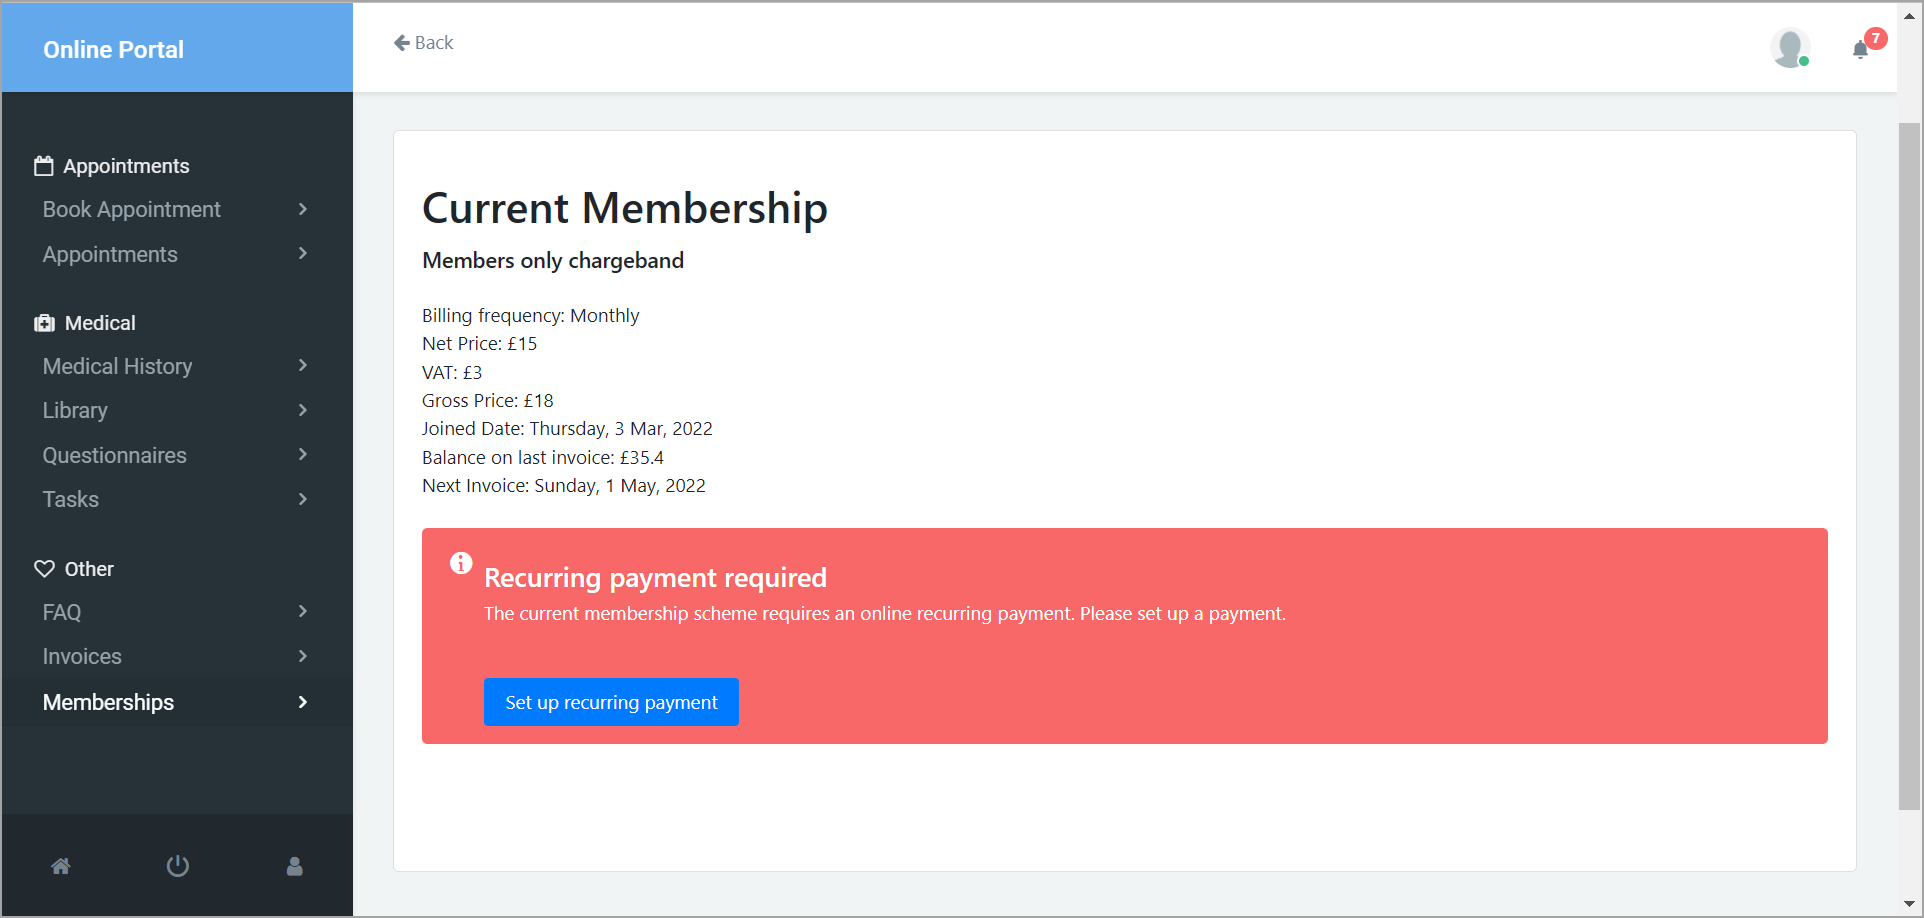Click the info icon in red alert
The width and height of the screenshot is (1924, 918).
[461, 563]
